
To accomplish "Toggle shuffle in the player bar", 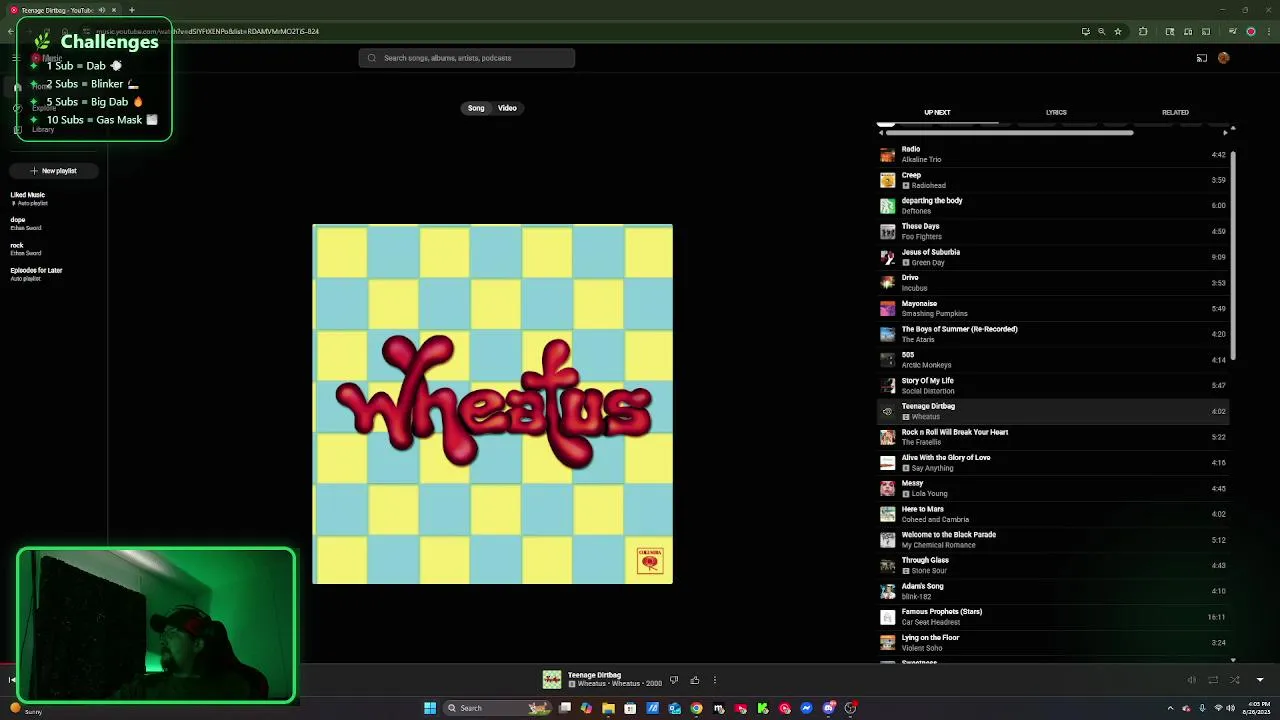I will [1235, 680].
